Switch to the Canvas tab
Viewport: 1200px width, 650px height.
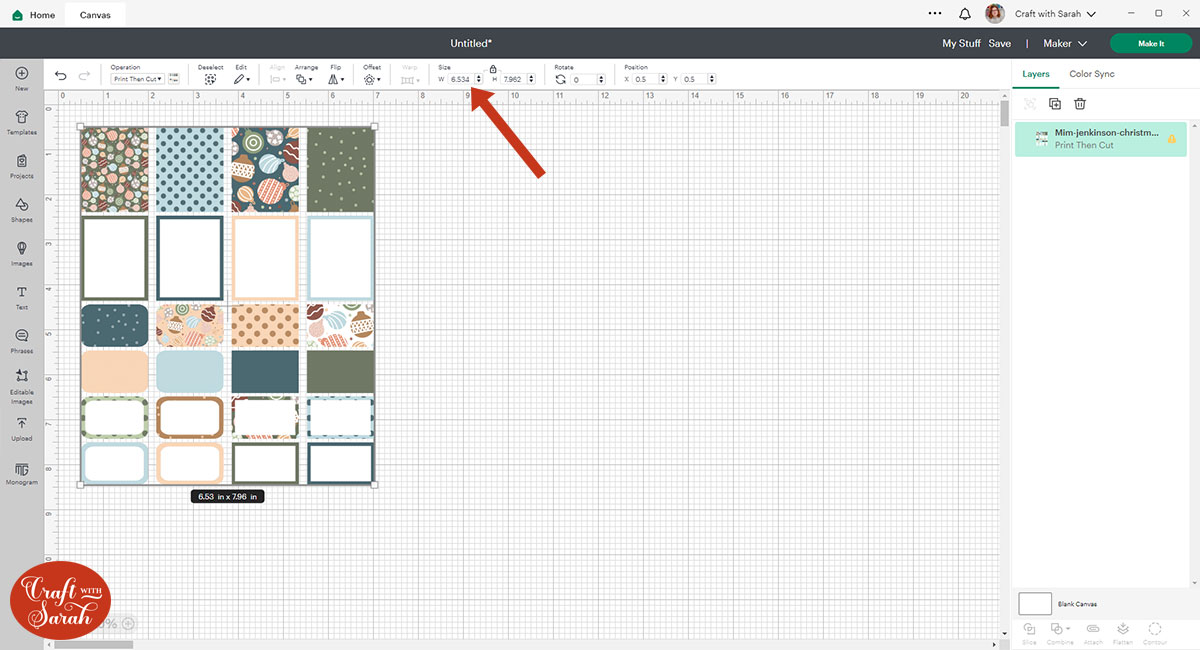tap(95, 15)
